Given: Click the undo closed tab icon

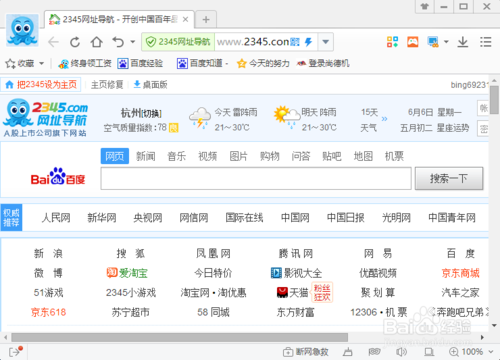Looking at the screenshot, I should [x=118, y=42].
